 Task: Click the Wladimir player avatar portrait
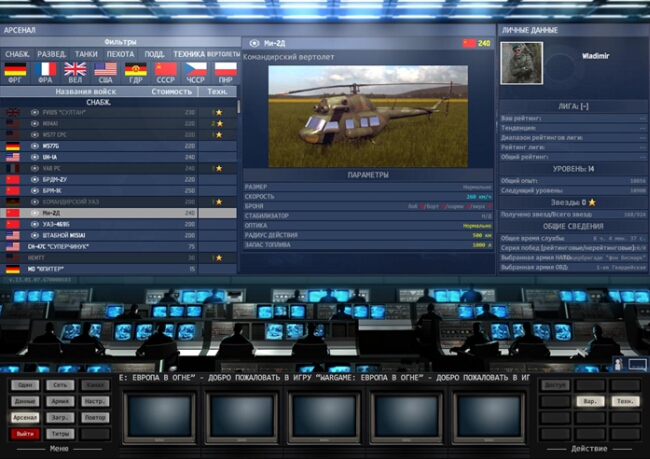coord(521,63)
